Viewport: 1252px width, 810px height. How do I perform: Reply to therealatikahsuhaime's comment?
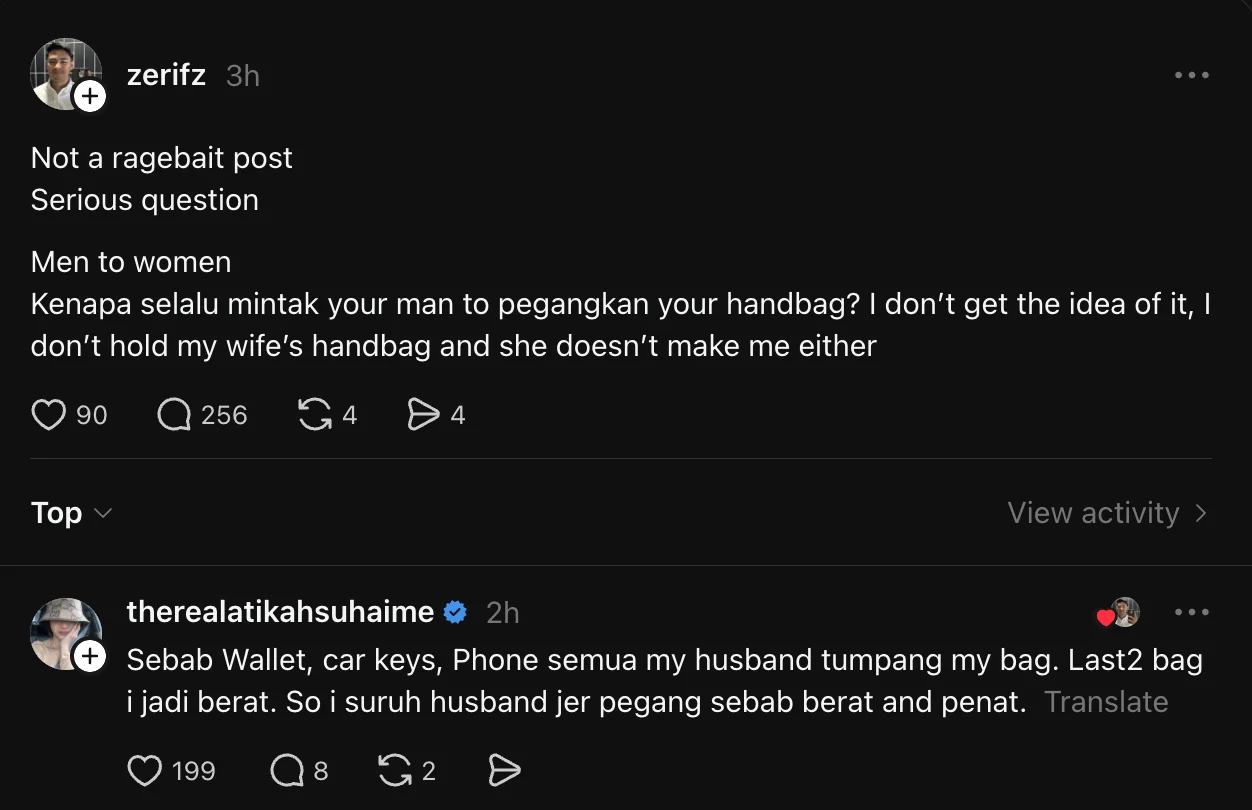tap(286, 770)
